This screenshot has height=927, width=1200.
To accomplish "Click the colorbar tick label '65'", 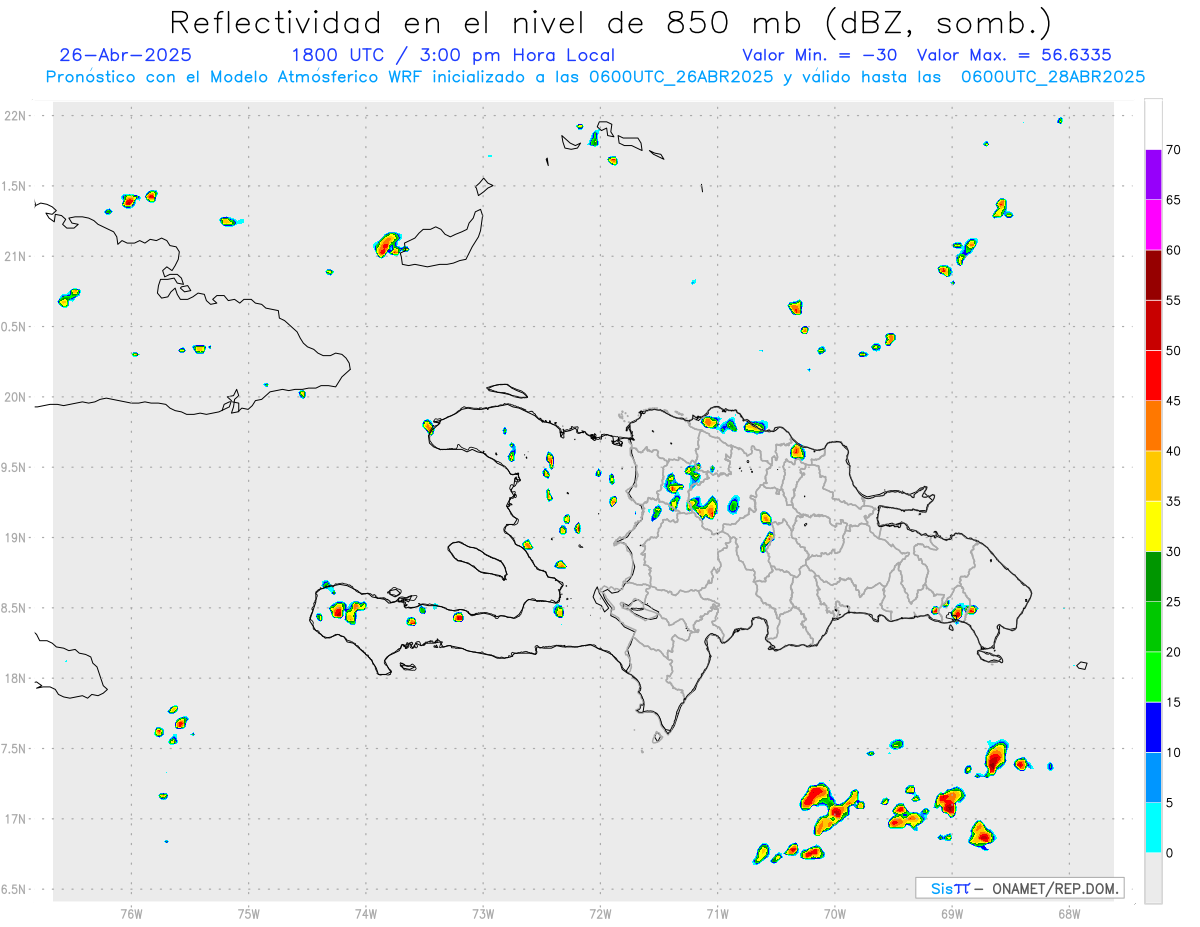I will 1173,200.
